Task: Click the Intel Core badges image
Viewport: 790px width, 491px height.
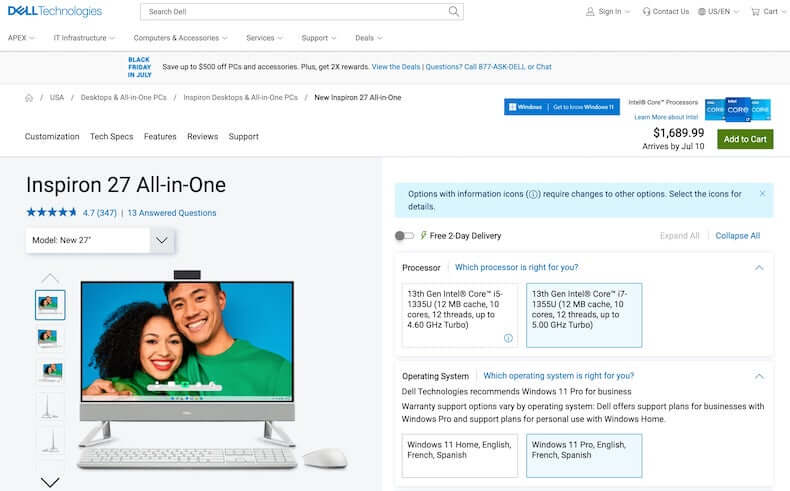Action: point(738,109)
